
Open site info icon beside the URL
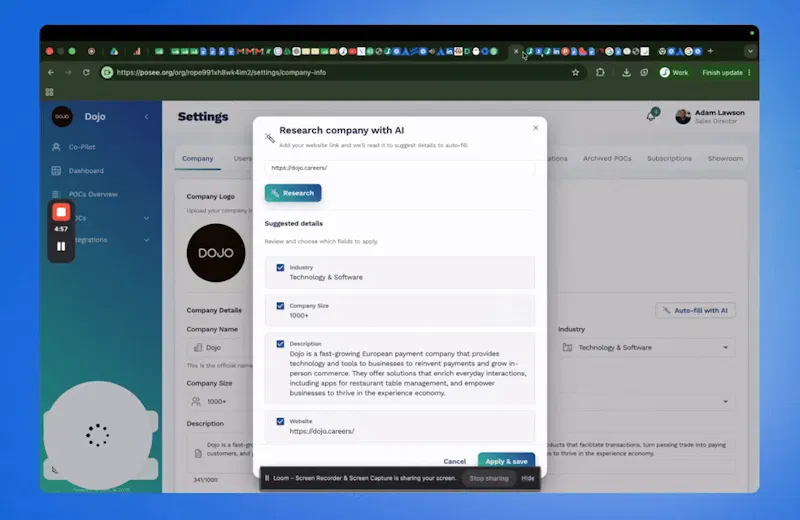tap(107, 72)
